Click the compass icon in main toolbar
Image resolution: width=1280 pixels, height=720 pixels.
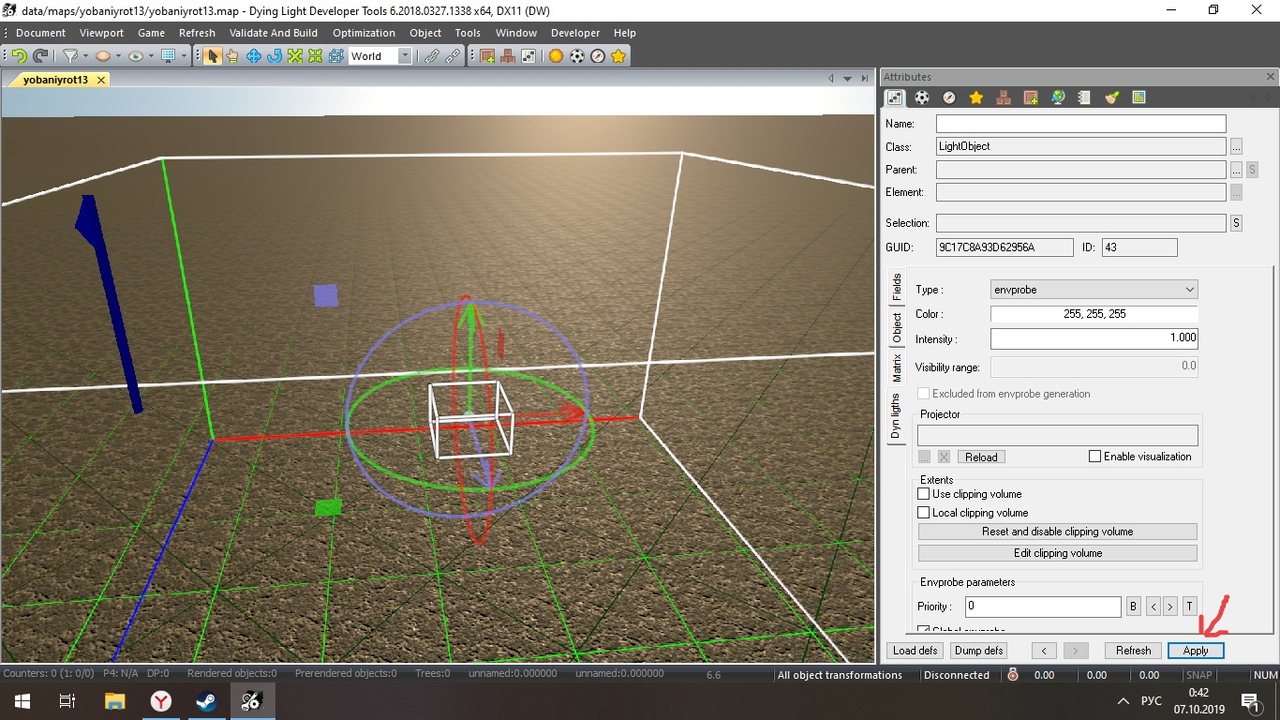(x=598, y=56)
